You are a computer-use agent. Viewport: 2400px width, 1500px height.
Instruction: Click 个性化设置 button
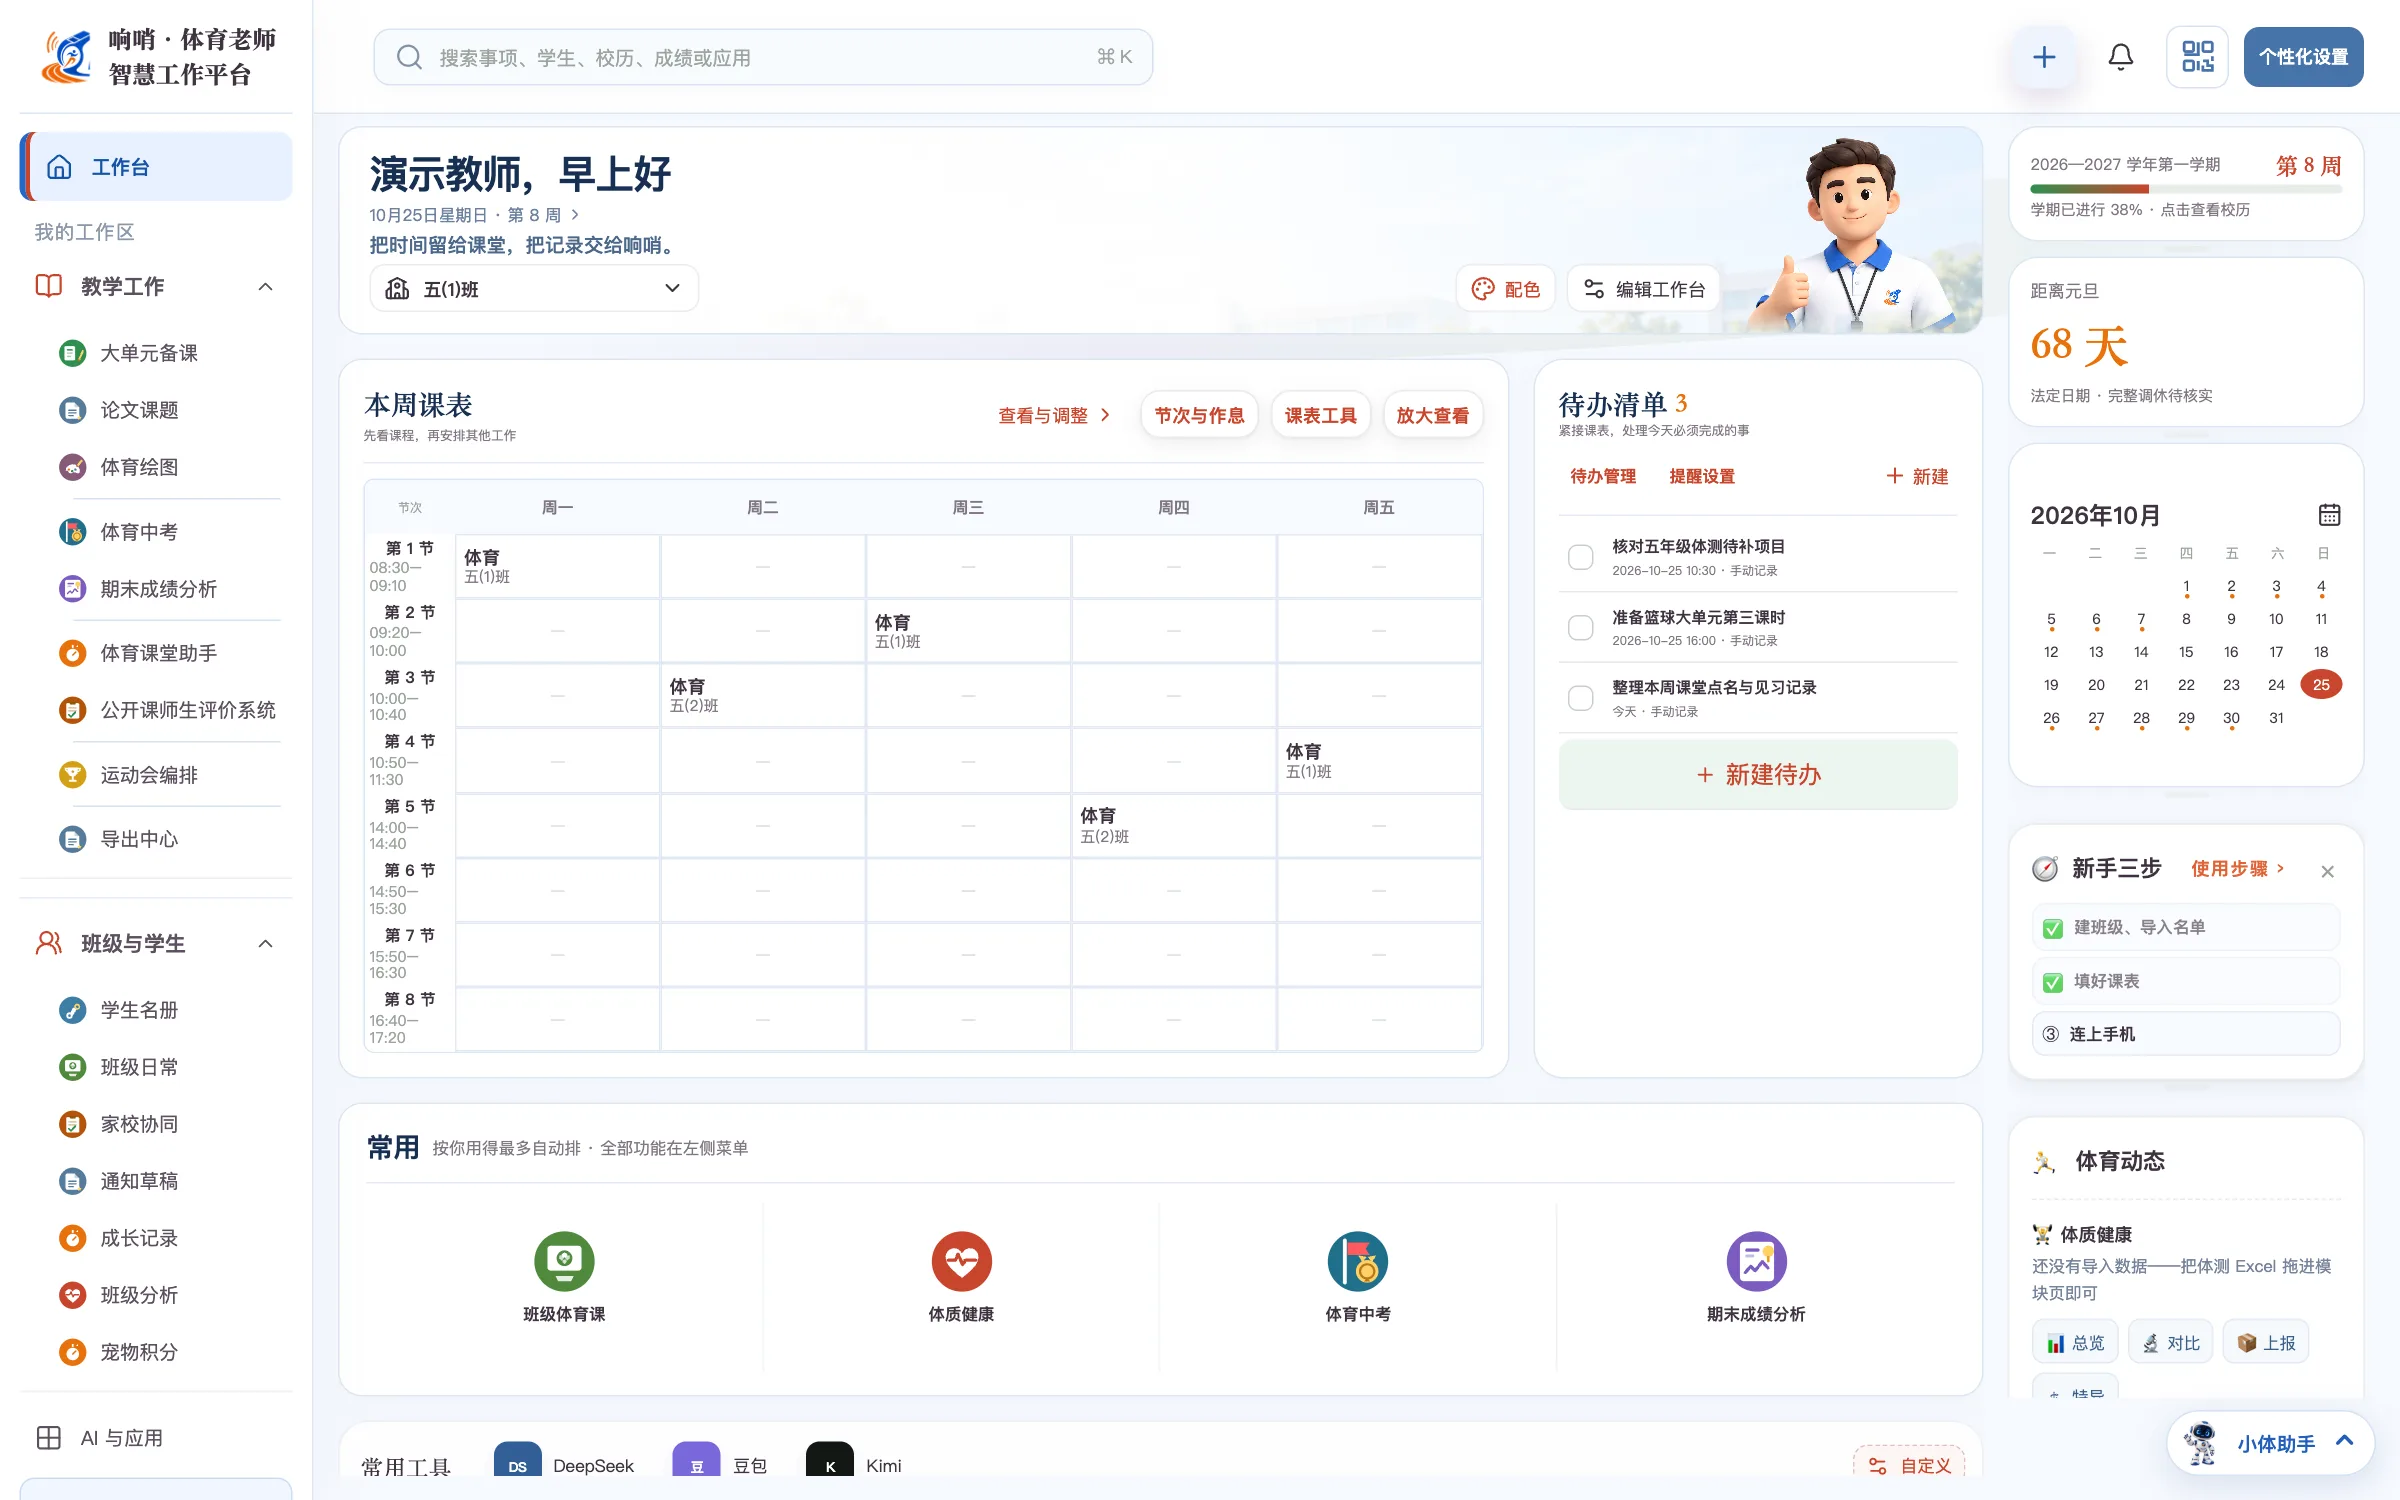2303,57
